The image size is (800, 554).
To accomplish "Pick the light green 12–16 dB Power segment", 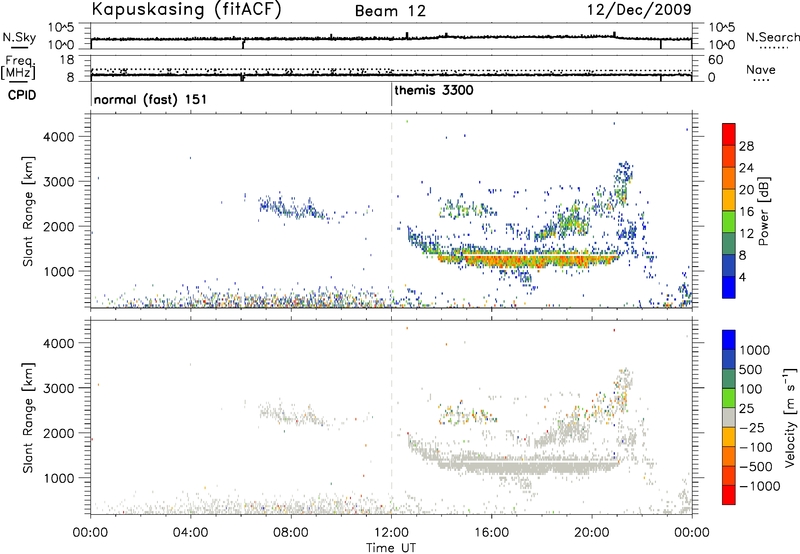I will click(729, 222).
